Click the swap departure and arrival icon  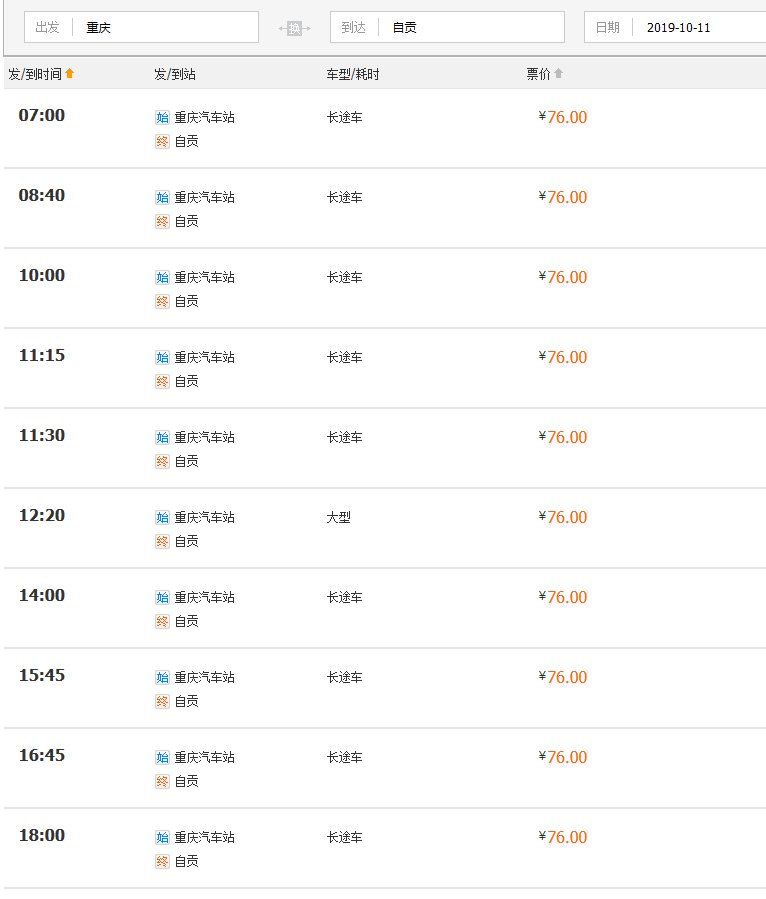[294, 28]
